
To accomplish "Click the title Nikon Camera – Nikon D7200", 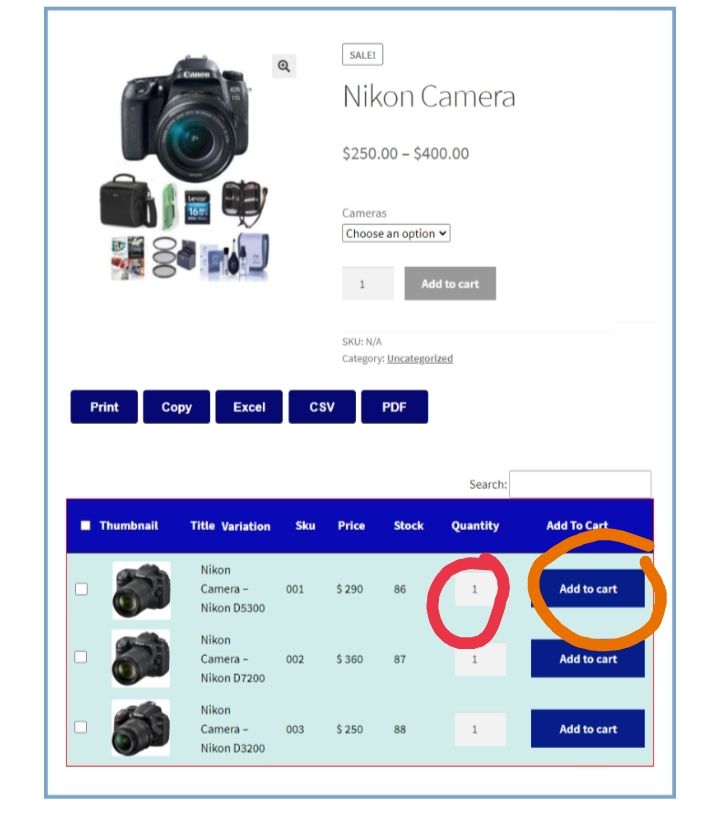I will click(232, 659).
